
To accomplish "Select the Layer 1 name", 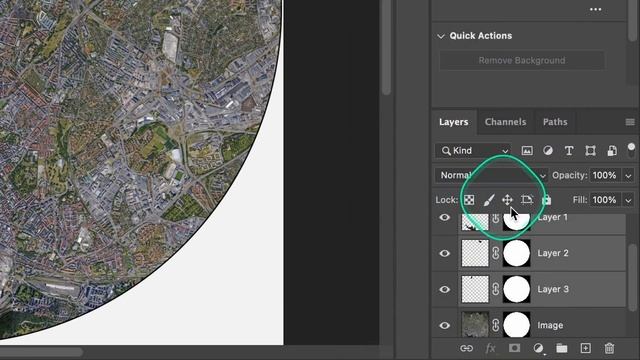I will tap(553, 218).
